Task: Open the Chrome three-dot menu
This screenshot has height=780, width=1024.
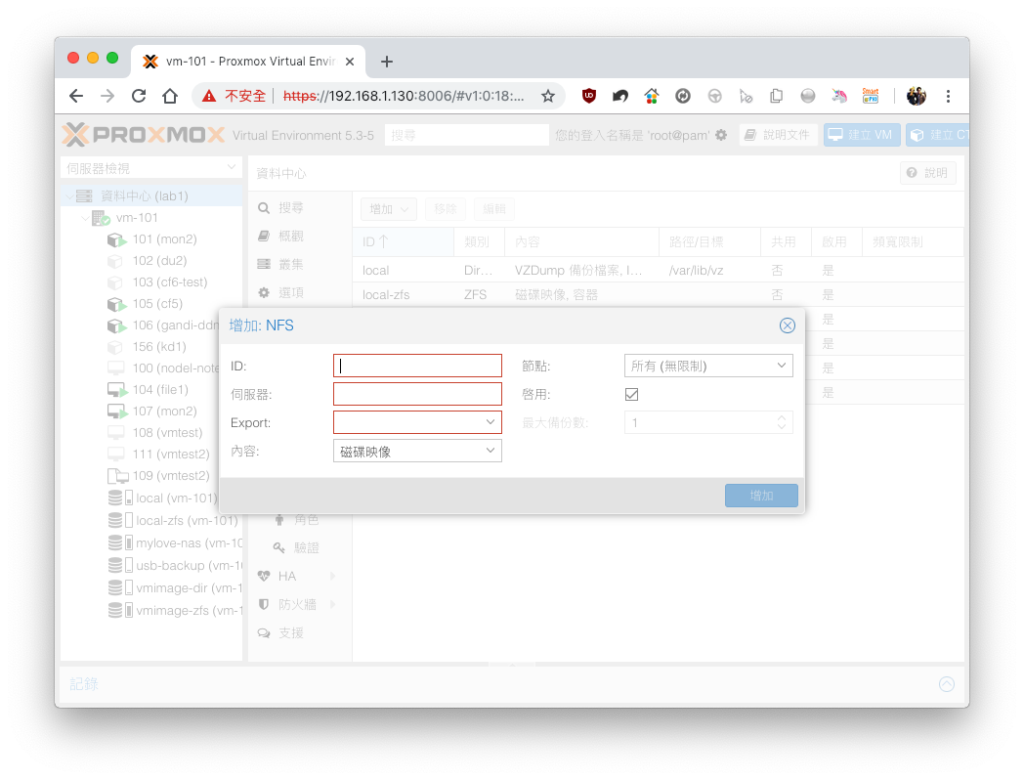Action: click(x=948, y=96)
